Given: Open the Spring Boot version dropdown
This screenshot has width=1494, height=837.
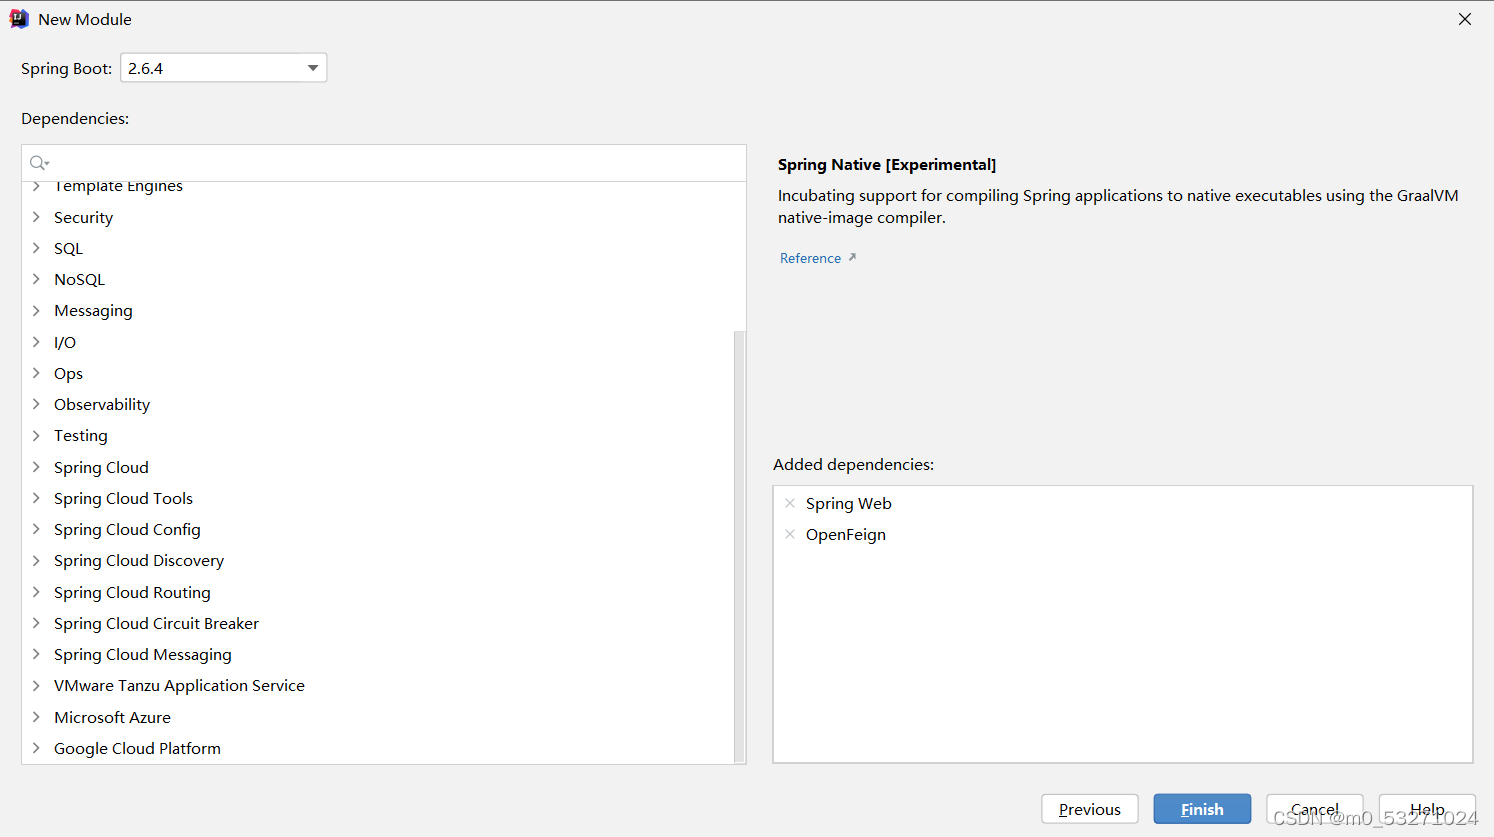Looking at the screenshot, I should tap(313, 68).
